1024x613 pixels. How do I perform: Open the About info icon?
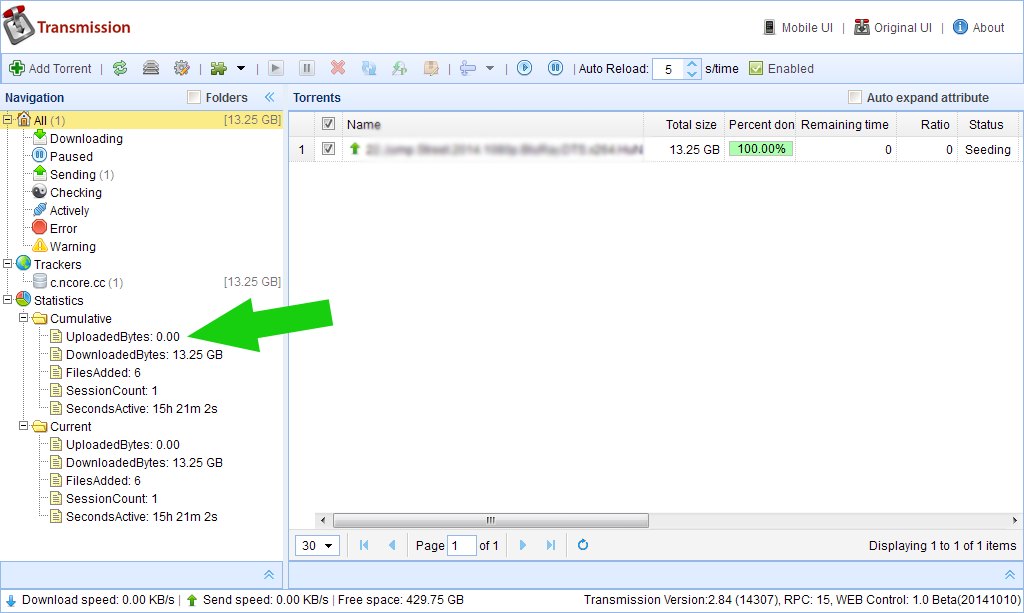pos(960,27)
